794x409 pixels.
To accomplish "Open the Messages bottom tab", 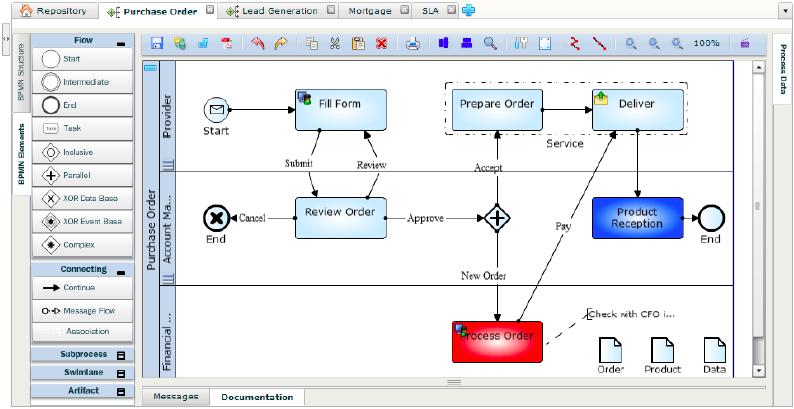I will [x=176, y=397].
